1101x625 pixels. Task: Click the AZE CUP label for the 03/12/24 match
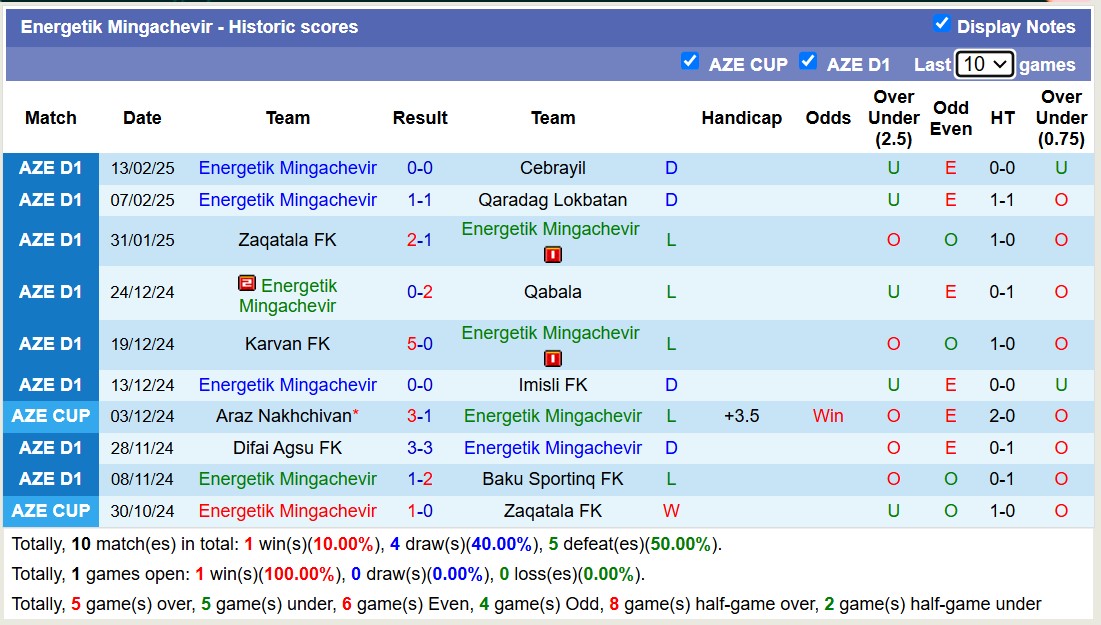[x=51, y=416]
